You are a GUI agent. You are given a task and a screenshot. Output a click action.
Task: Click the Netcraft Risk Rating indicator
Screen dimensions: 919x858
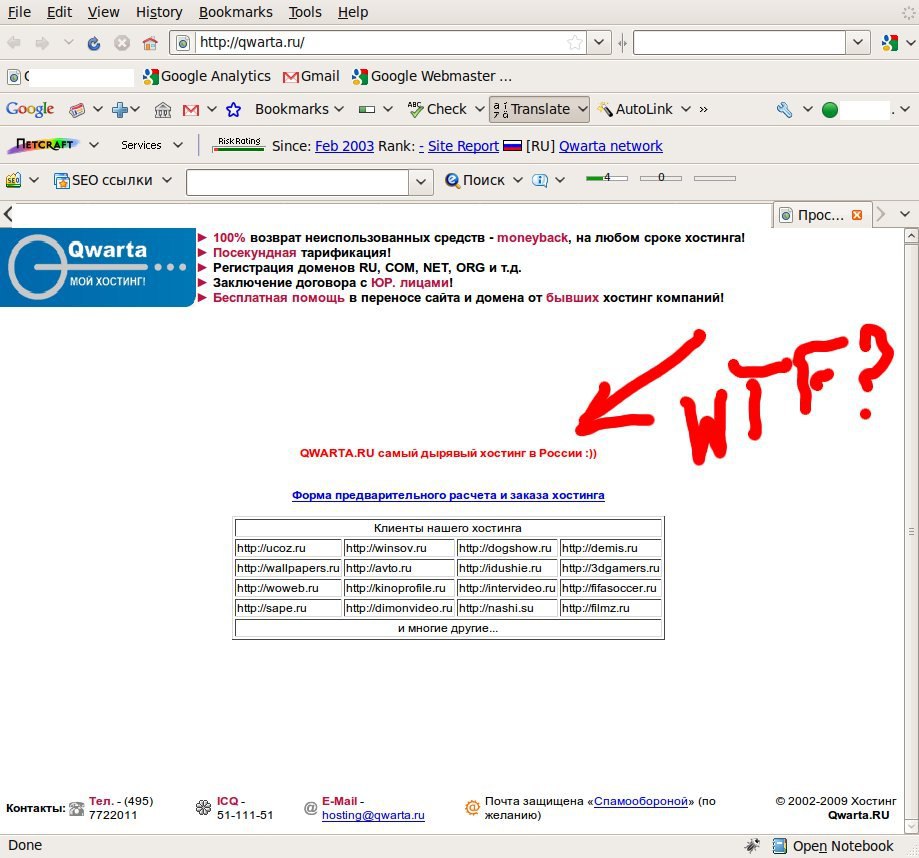[x=239, y=144]
